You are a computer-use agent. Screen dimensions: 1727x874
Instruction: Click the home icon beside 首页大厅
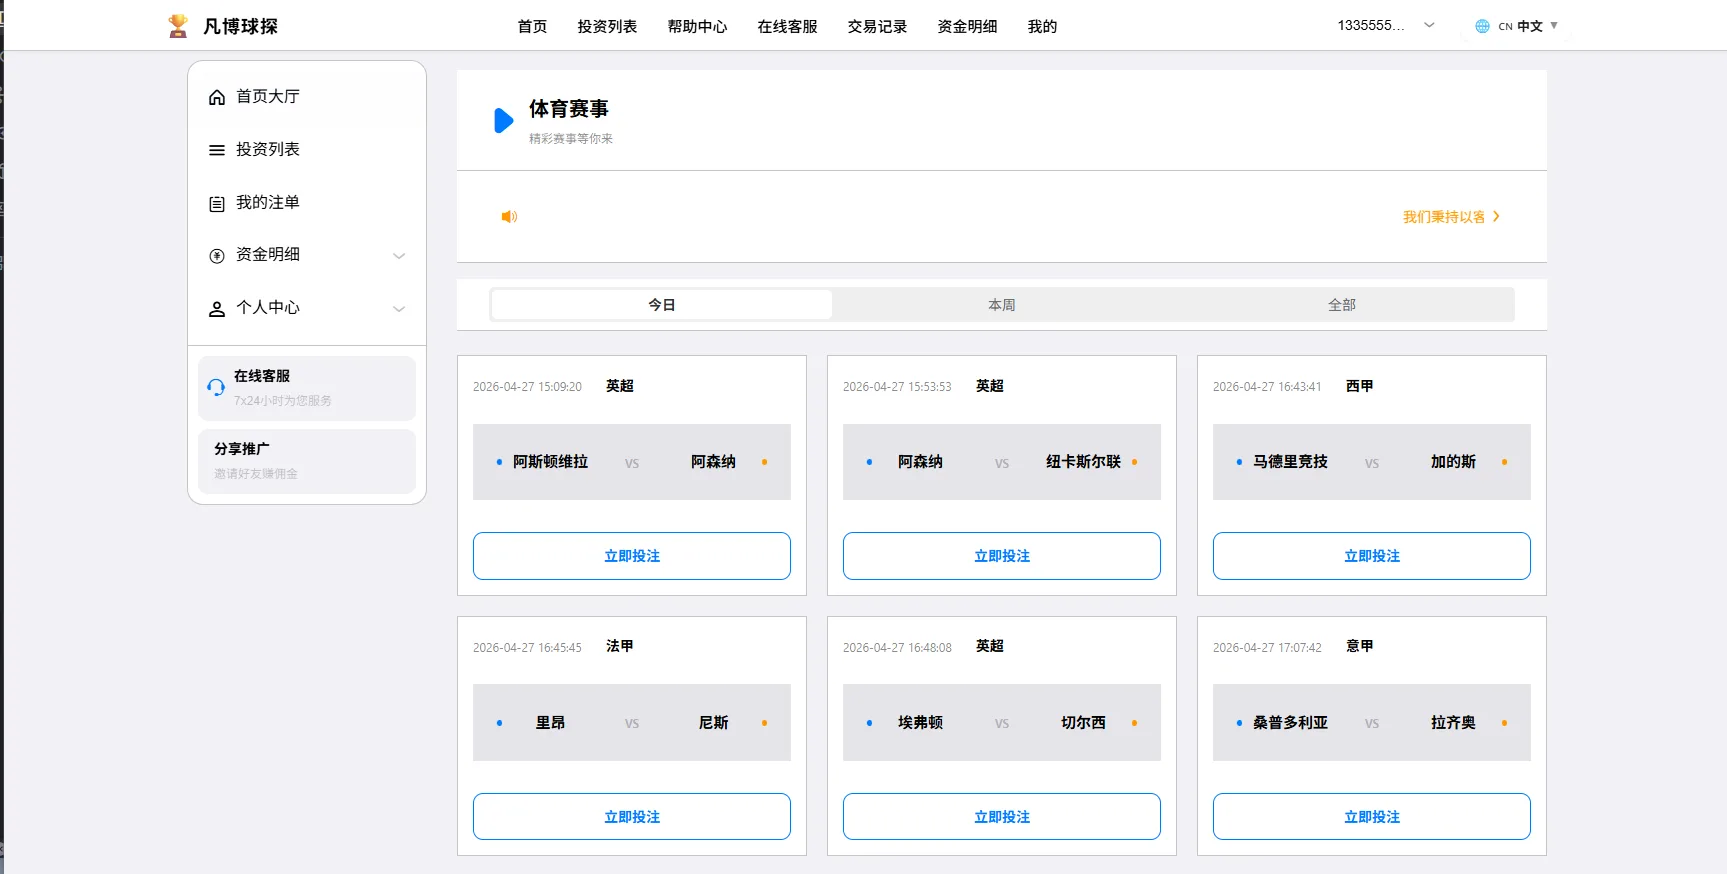pyautogui.click(x=216, y=97)
